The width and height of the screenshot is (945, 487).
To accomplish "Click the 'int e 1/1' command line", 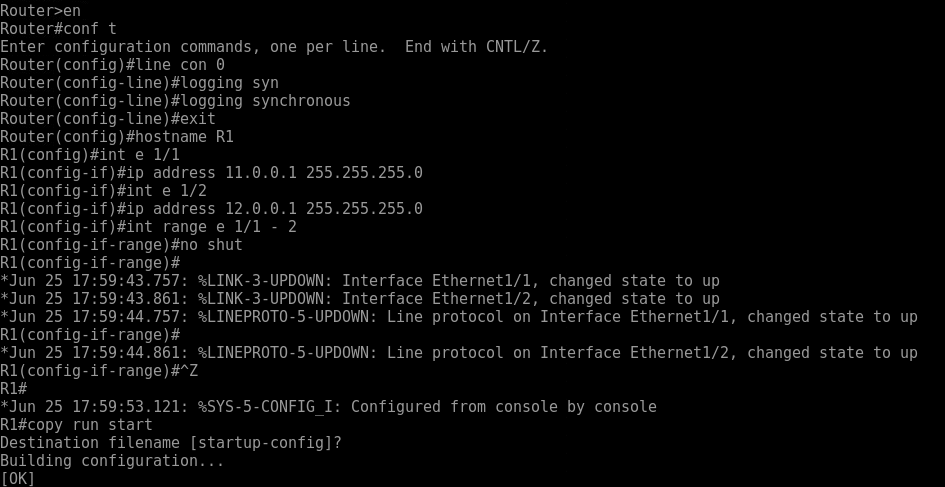I will tap(90, 155).
